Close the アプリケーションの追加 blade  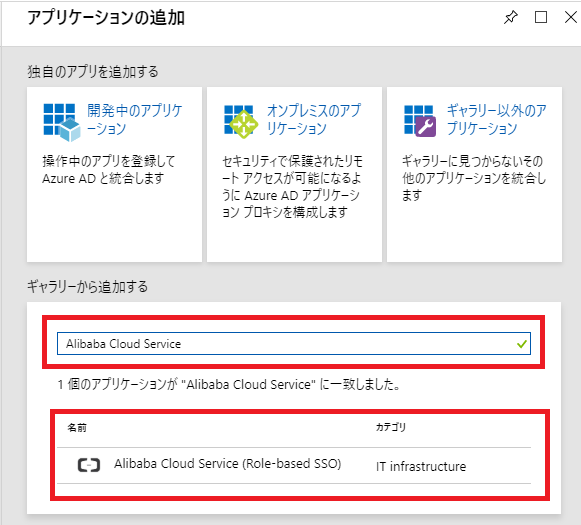[x=571, y=17]
